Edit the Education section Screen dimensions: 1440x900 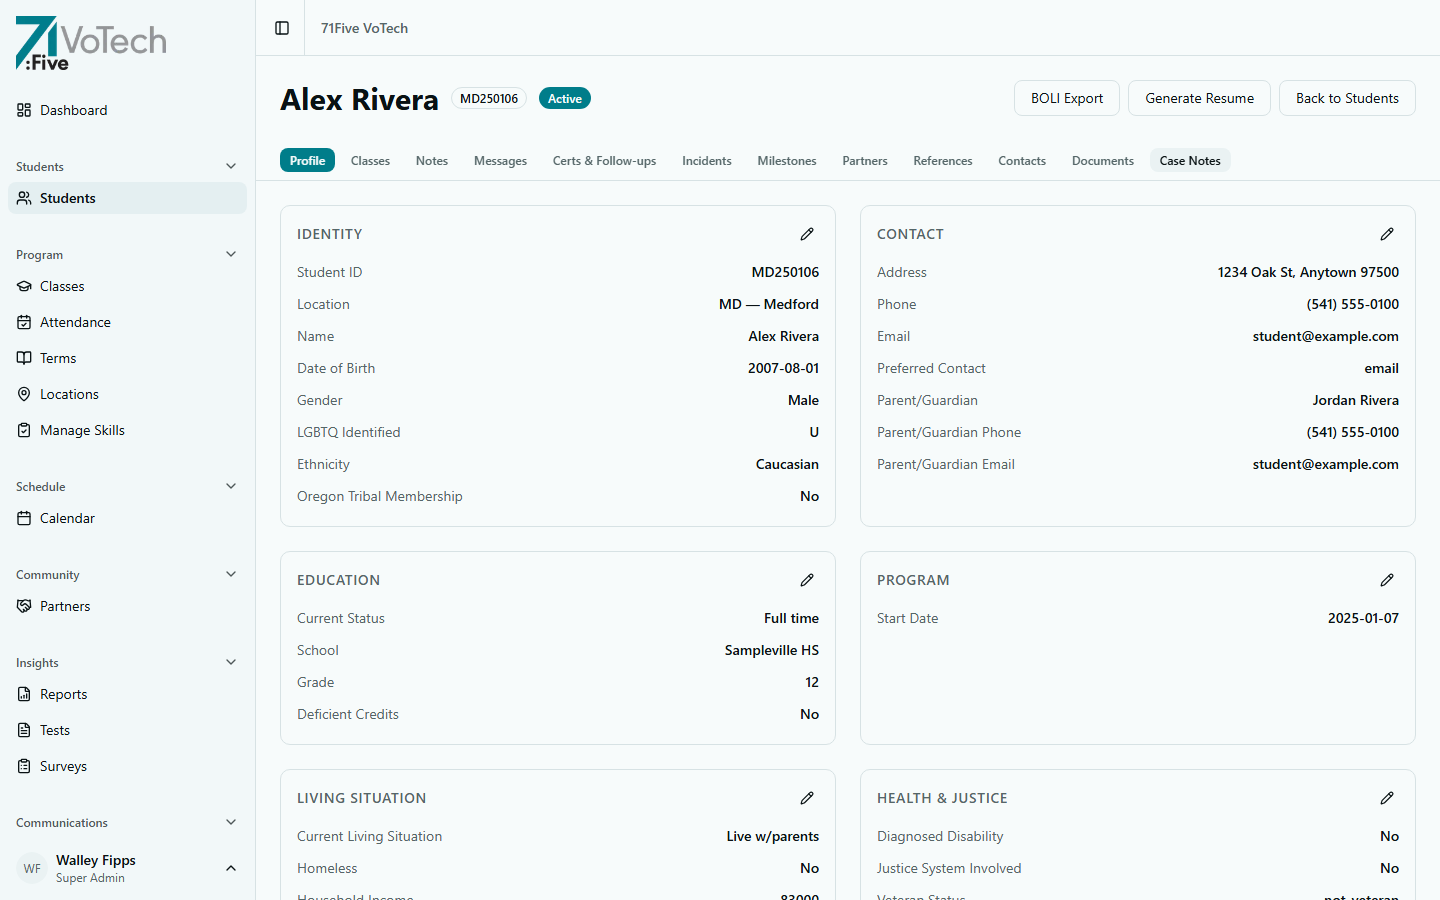807,580
